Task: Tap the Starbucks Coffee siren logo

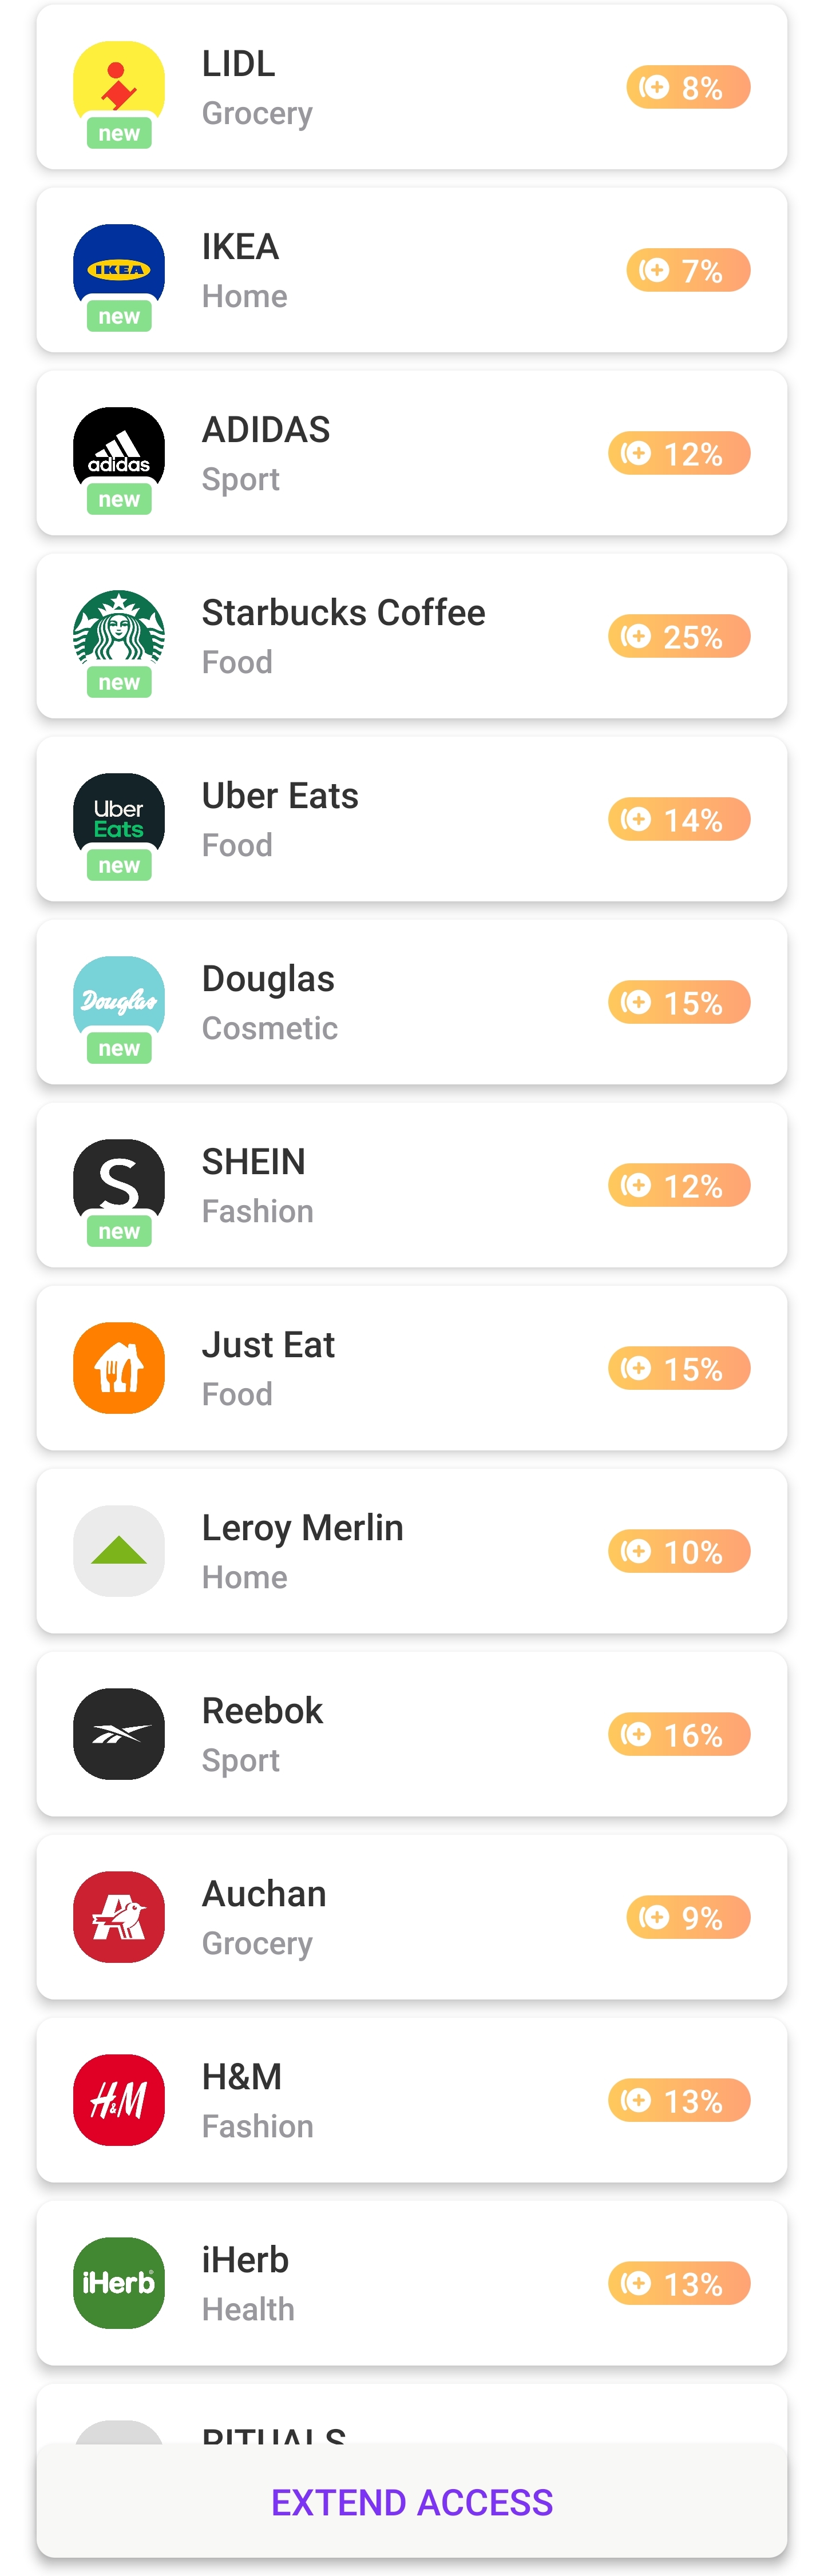Action: [x=119, y=636]
